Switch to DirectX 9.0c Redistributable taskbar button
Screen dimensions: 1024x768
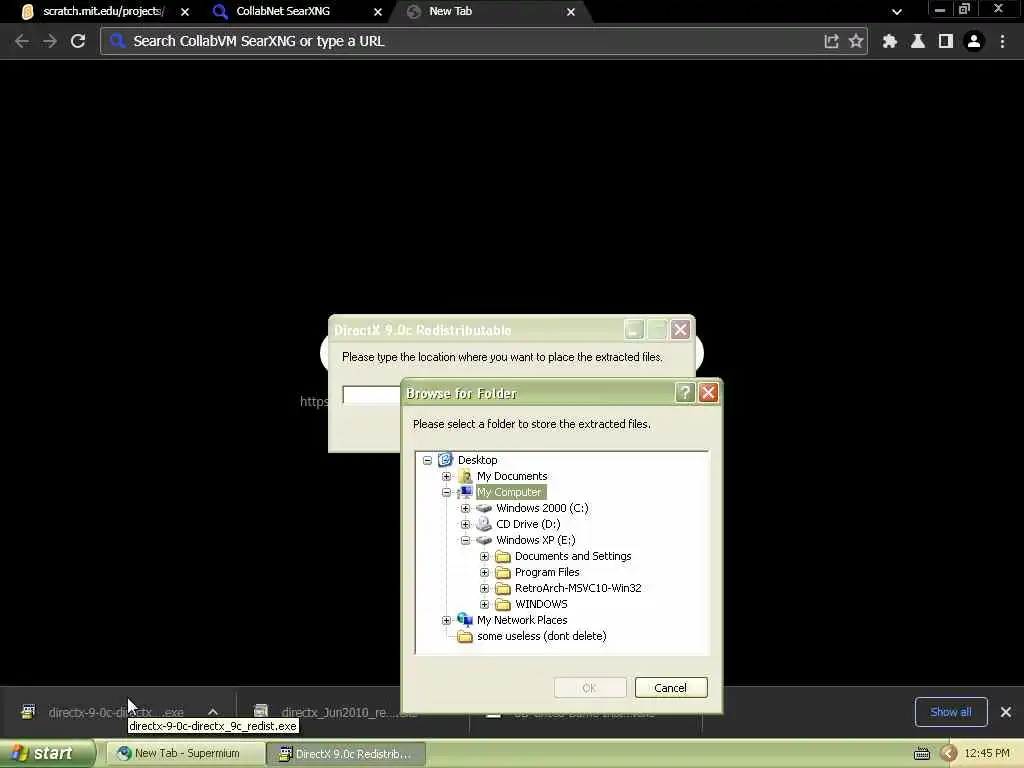pos(347,754)
